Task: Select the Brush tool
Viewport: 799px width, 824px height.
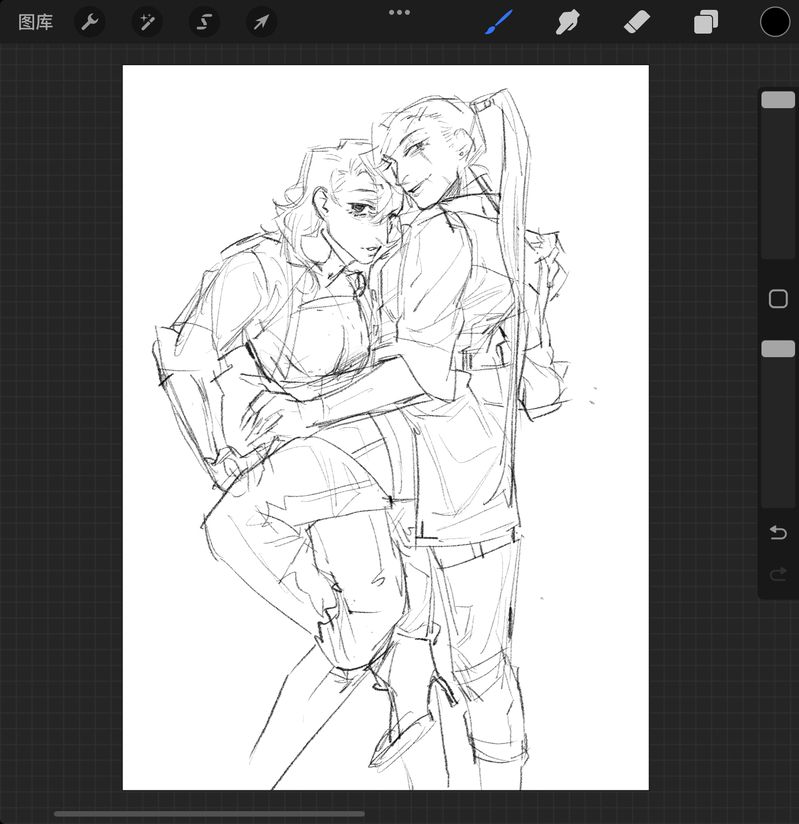Action: (498, 22)
